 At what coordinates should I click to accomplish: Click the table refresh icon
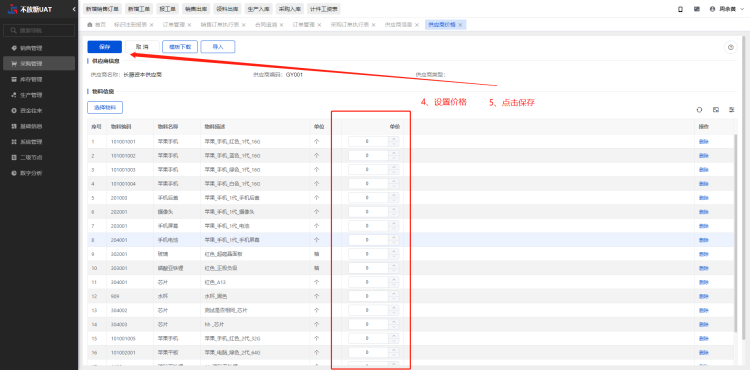pyautogui.click(x=699, y=110)
